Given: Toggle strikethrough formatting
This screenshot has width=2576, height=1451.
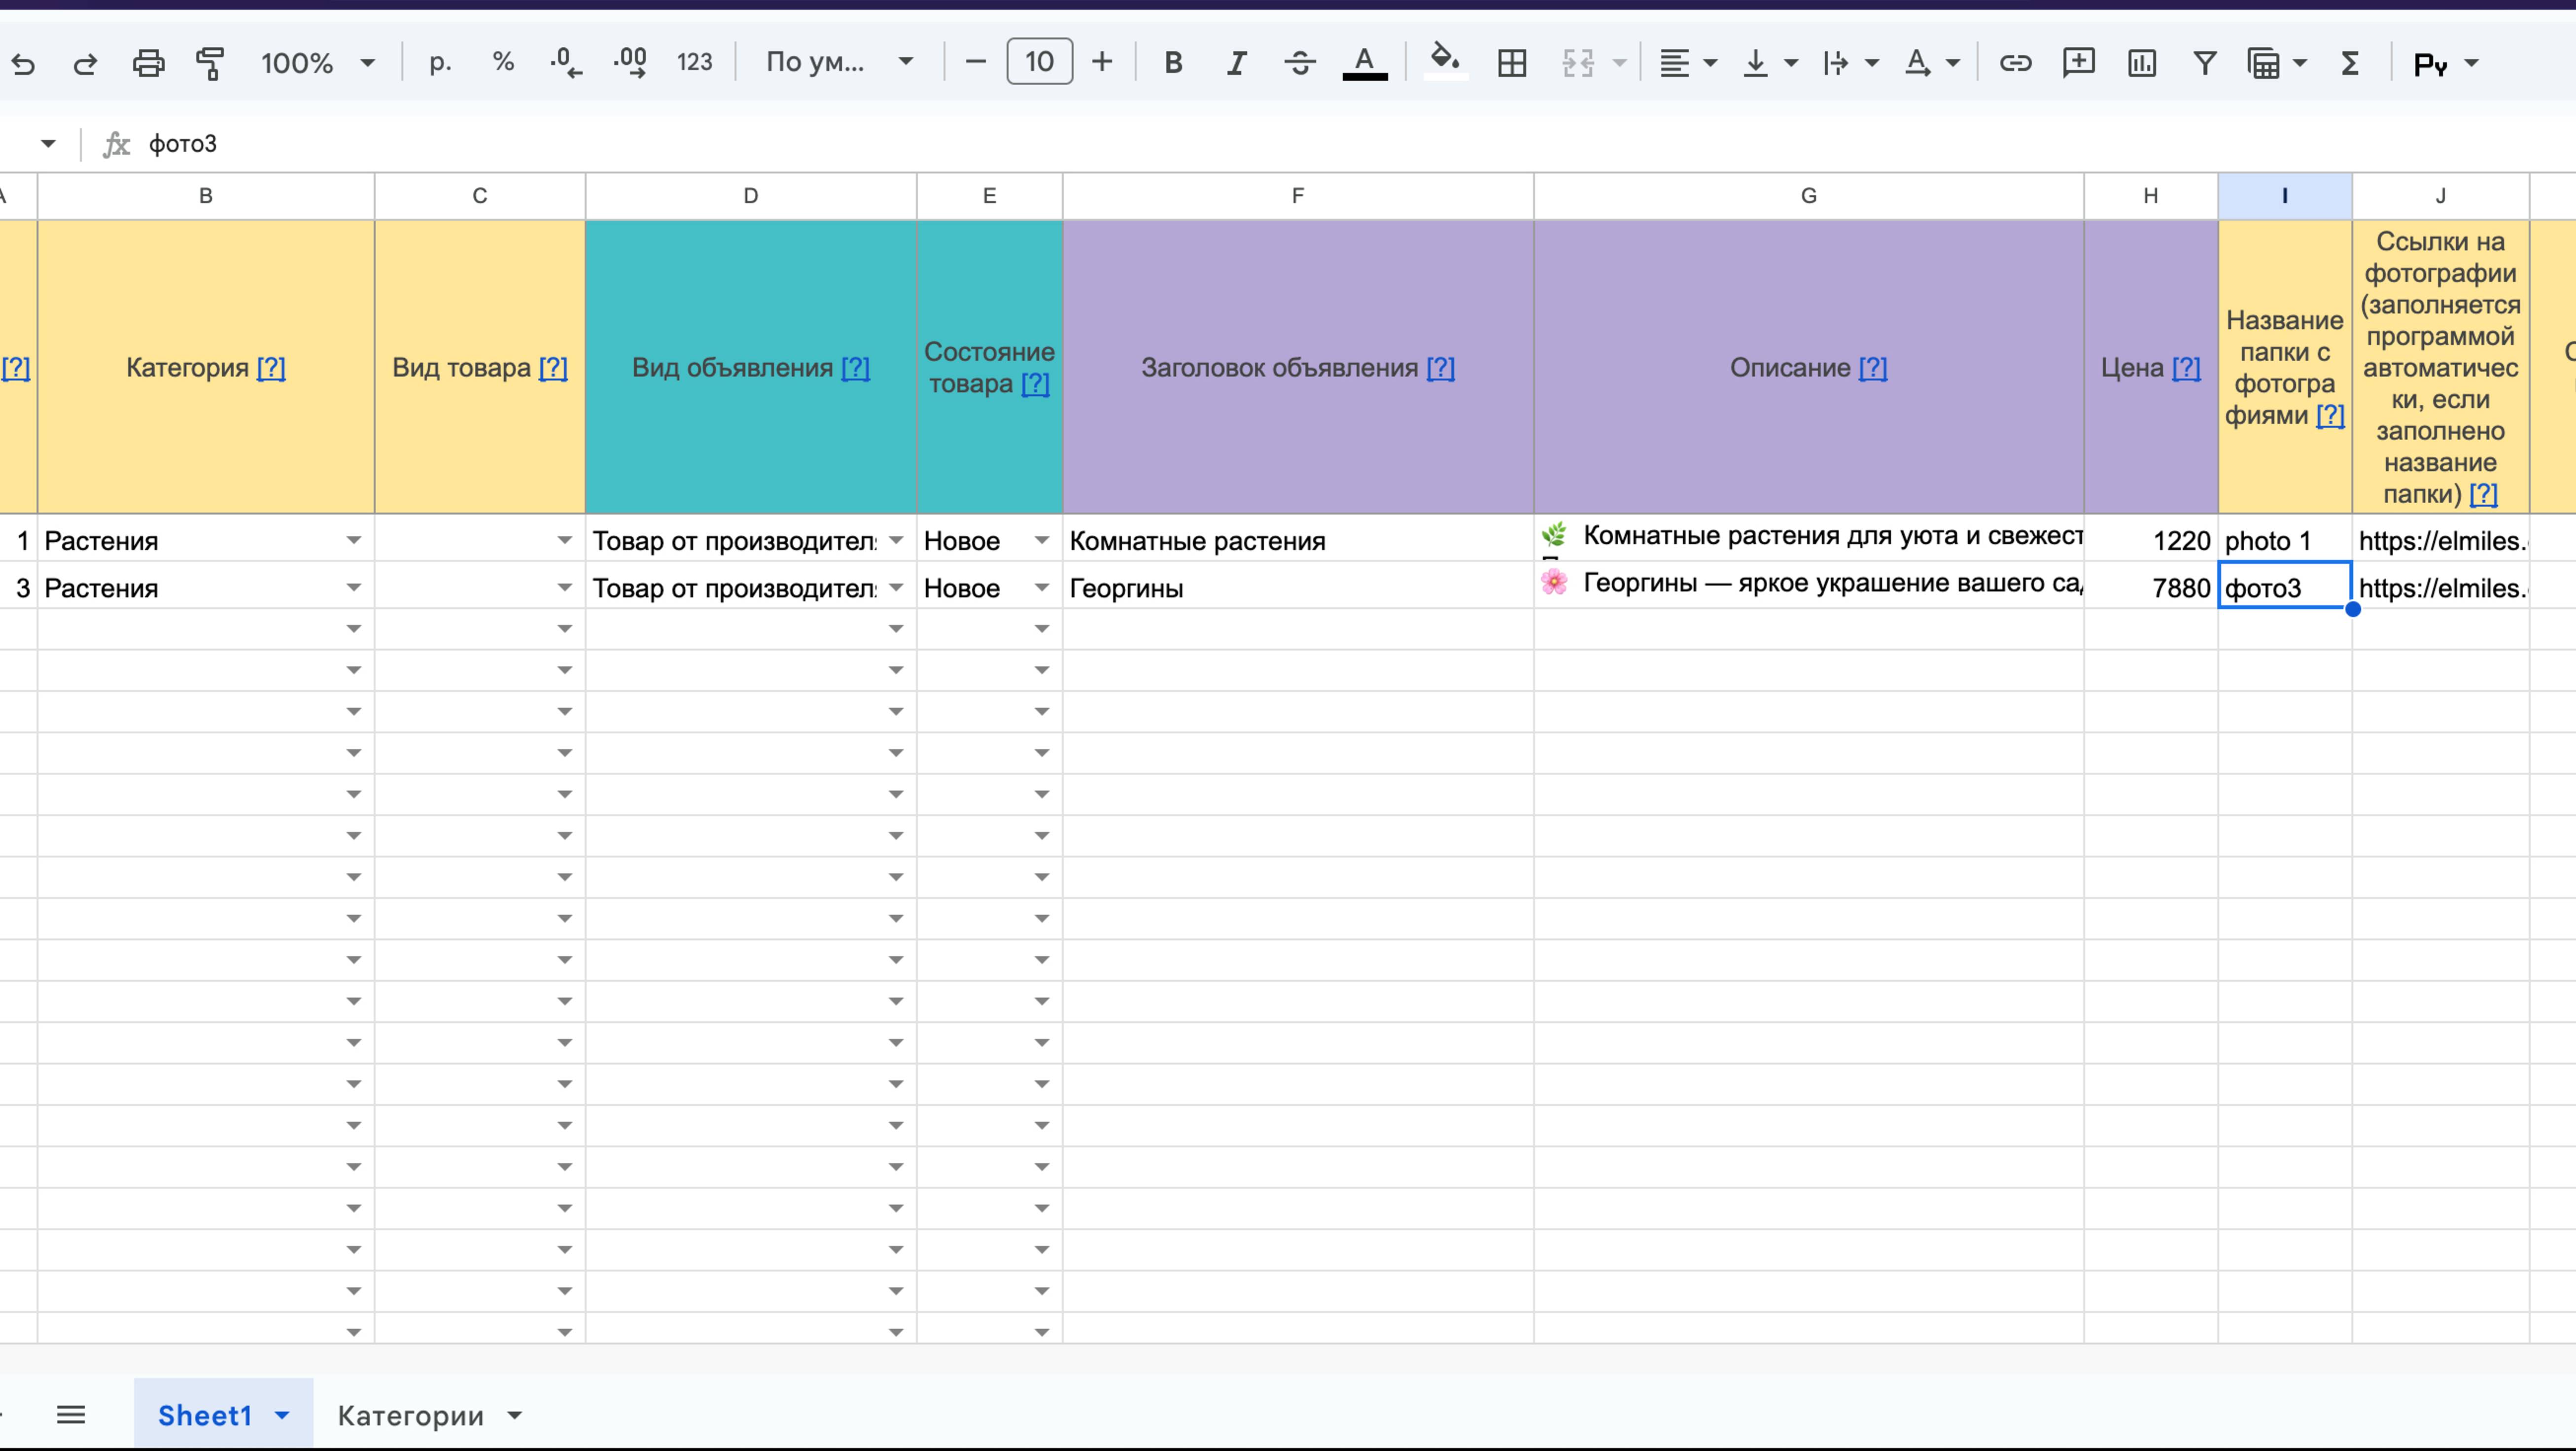Looking at the screenshot, I should 1300,63.
